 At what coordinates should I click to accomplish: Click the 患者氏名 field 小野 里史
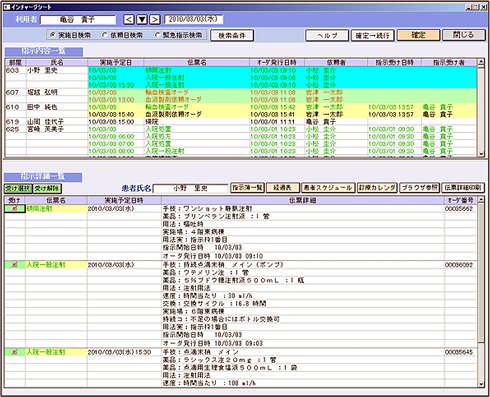click(x=190, y=188)
